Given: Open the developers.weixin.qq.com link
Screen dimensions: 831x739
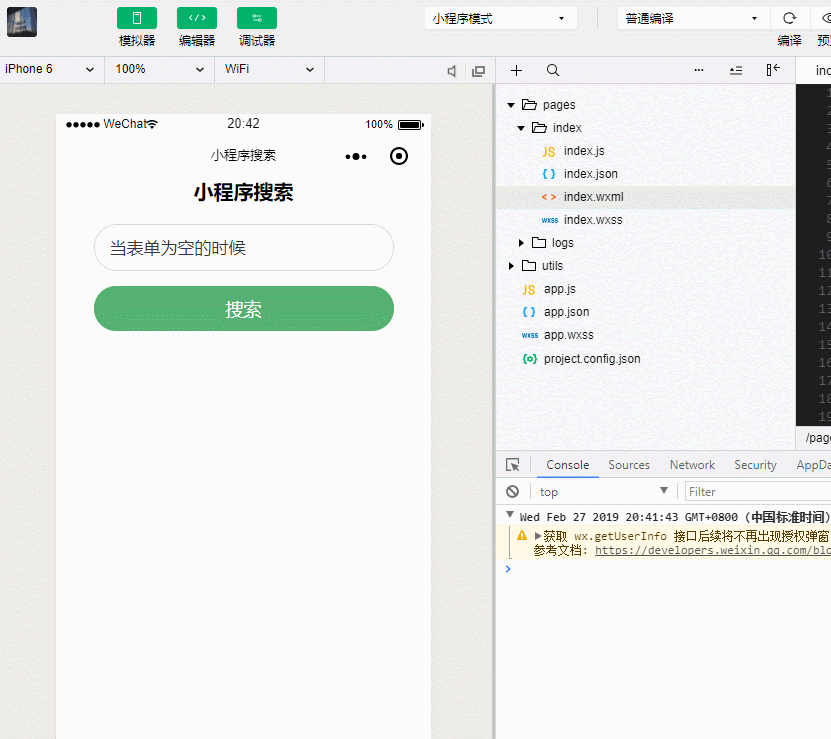Looking at the screenshot, I should click(713, 550).
